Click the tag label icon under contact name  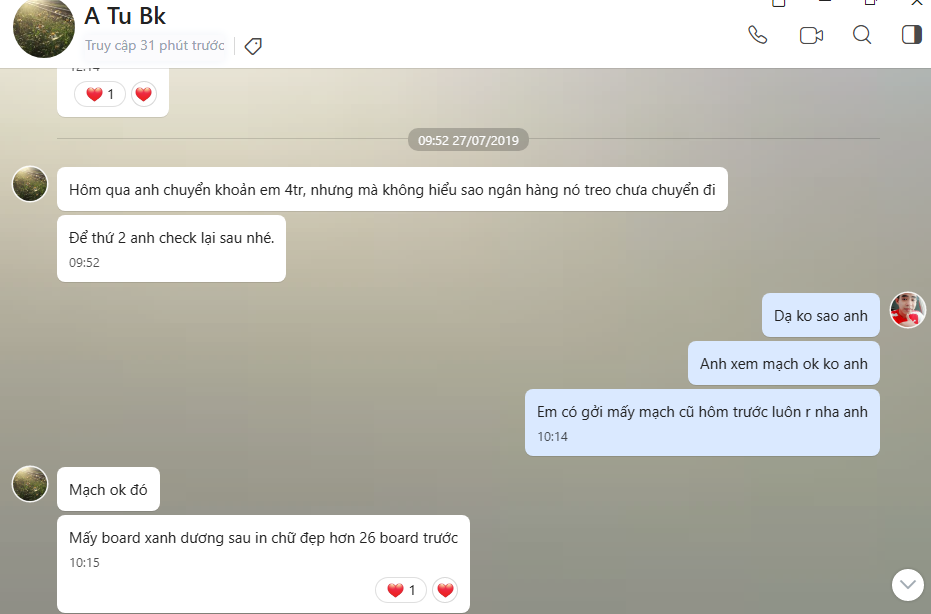(x=253, y=46)
